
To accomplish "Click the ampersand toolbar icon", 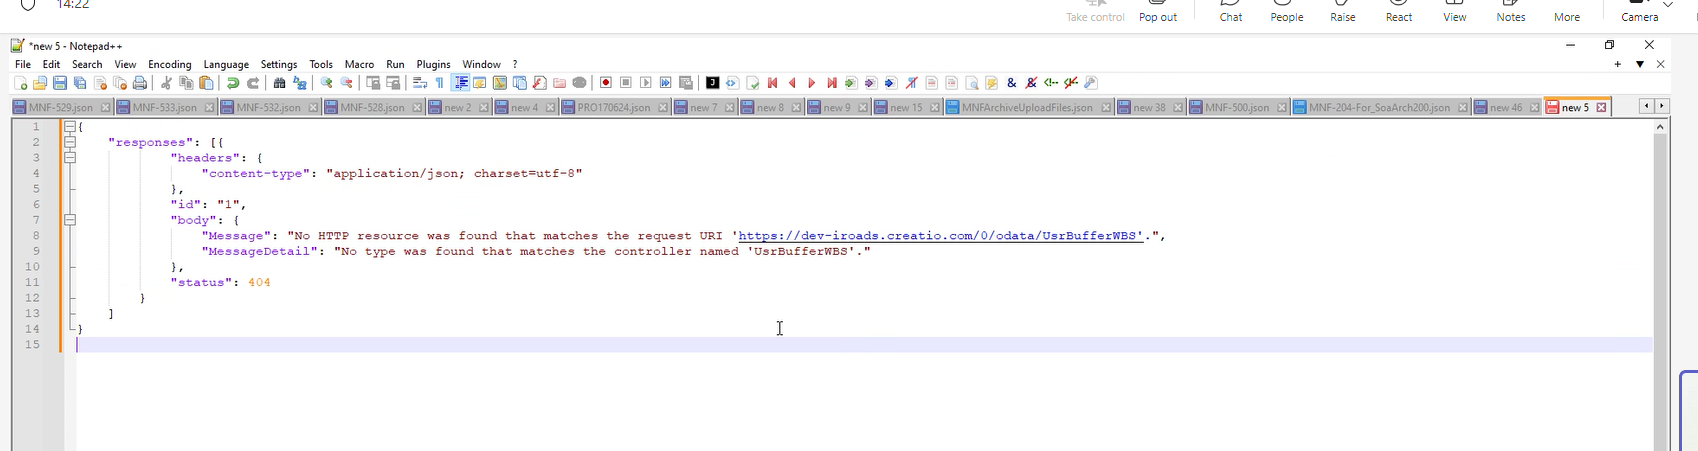I will (x=1011, y=83).
